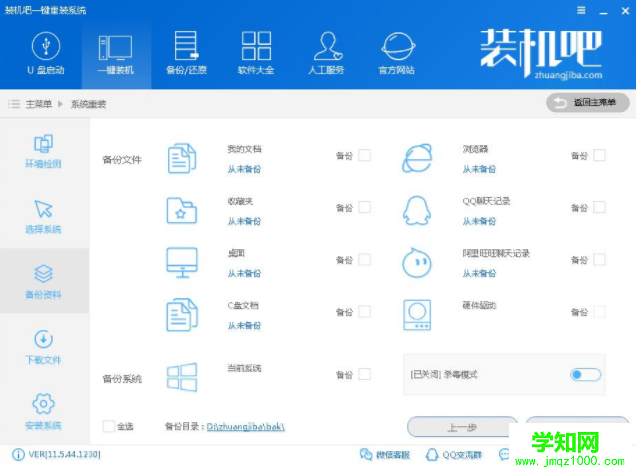
Task: Click the 返回主菜单 return button
Action: click(587, 103)
